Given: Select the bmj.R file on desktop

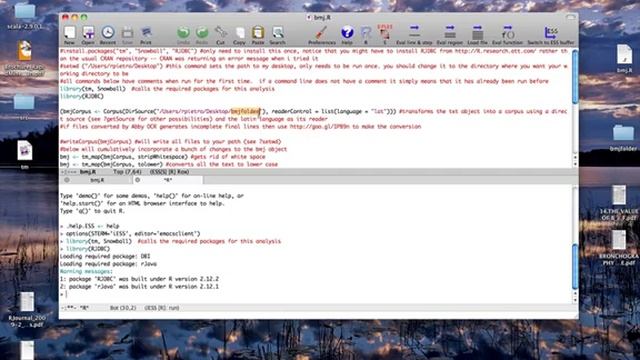Looking at the screenshot, I should tap(624, 58).
